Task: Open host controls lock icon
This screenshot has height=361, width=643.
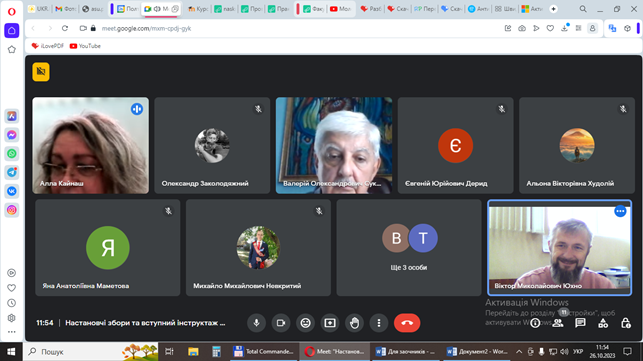Action: pyautogui.click(x=625, y=323)
